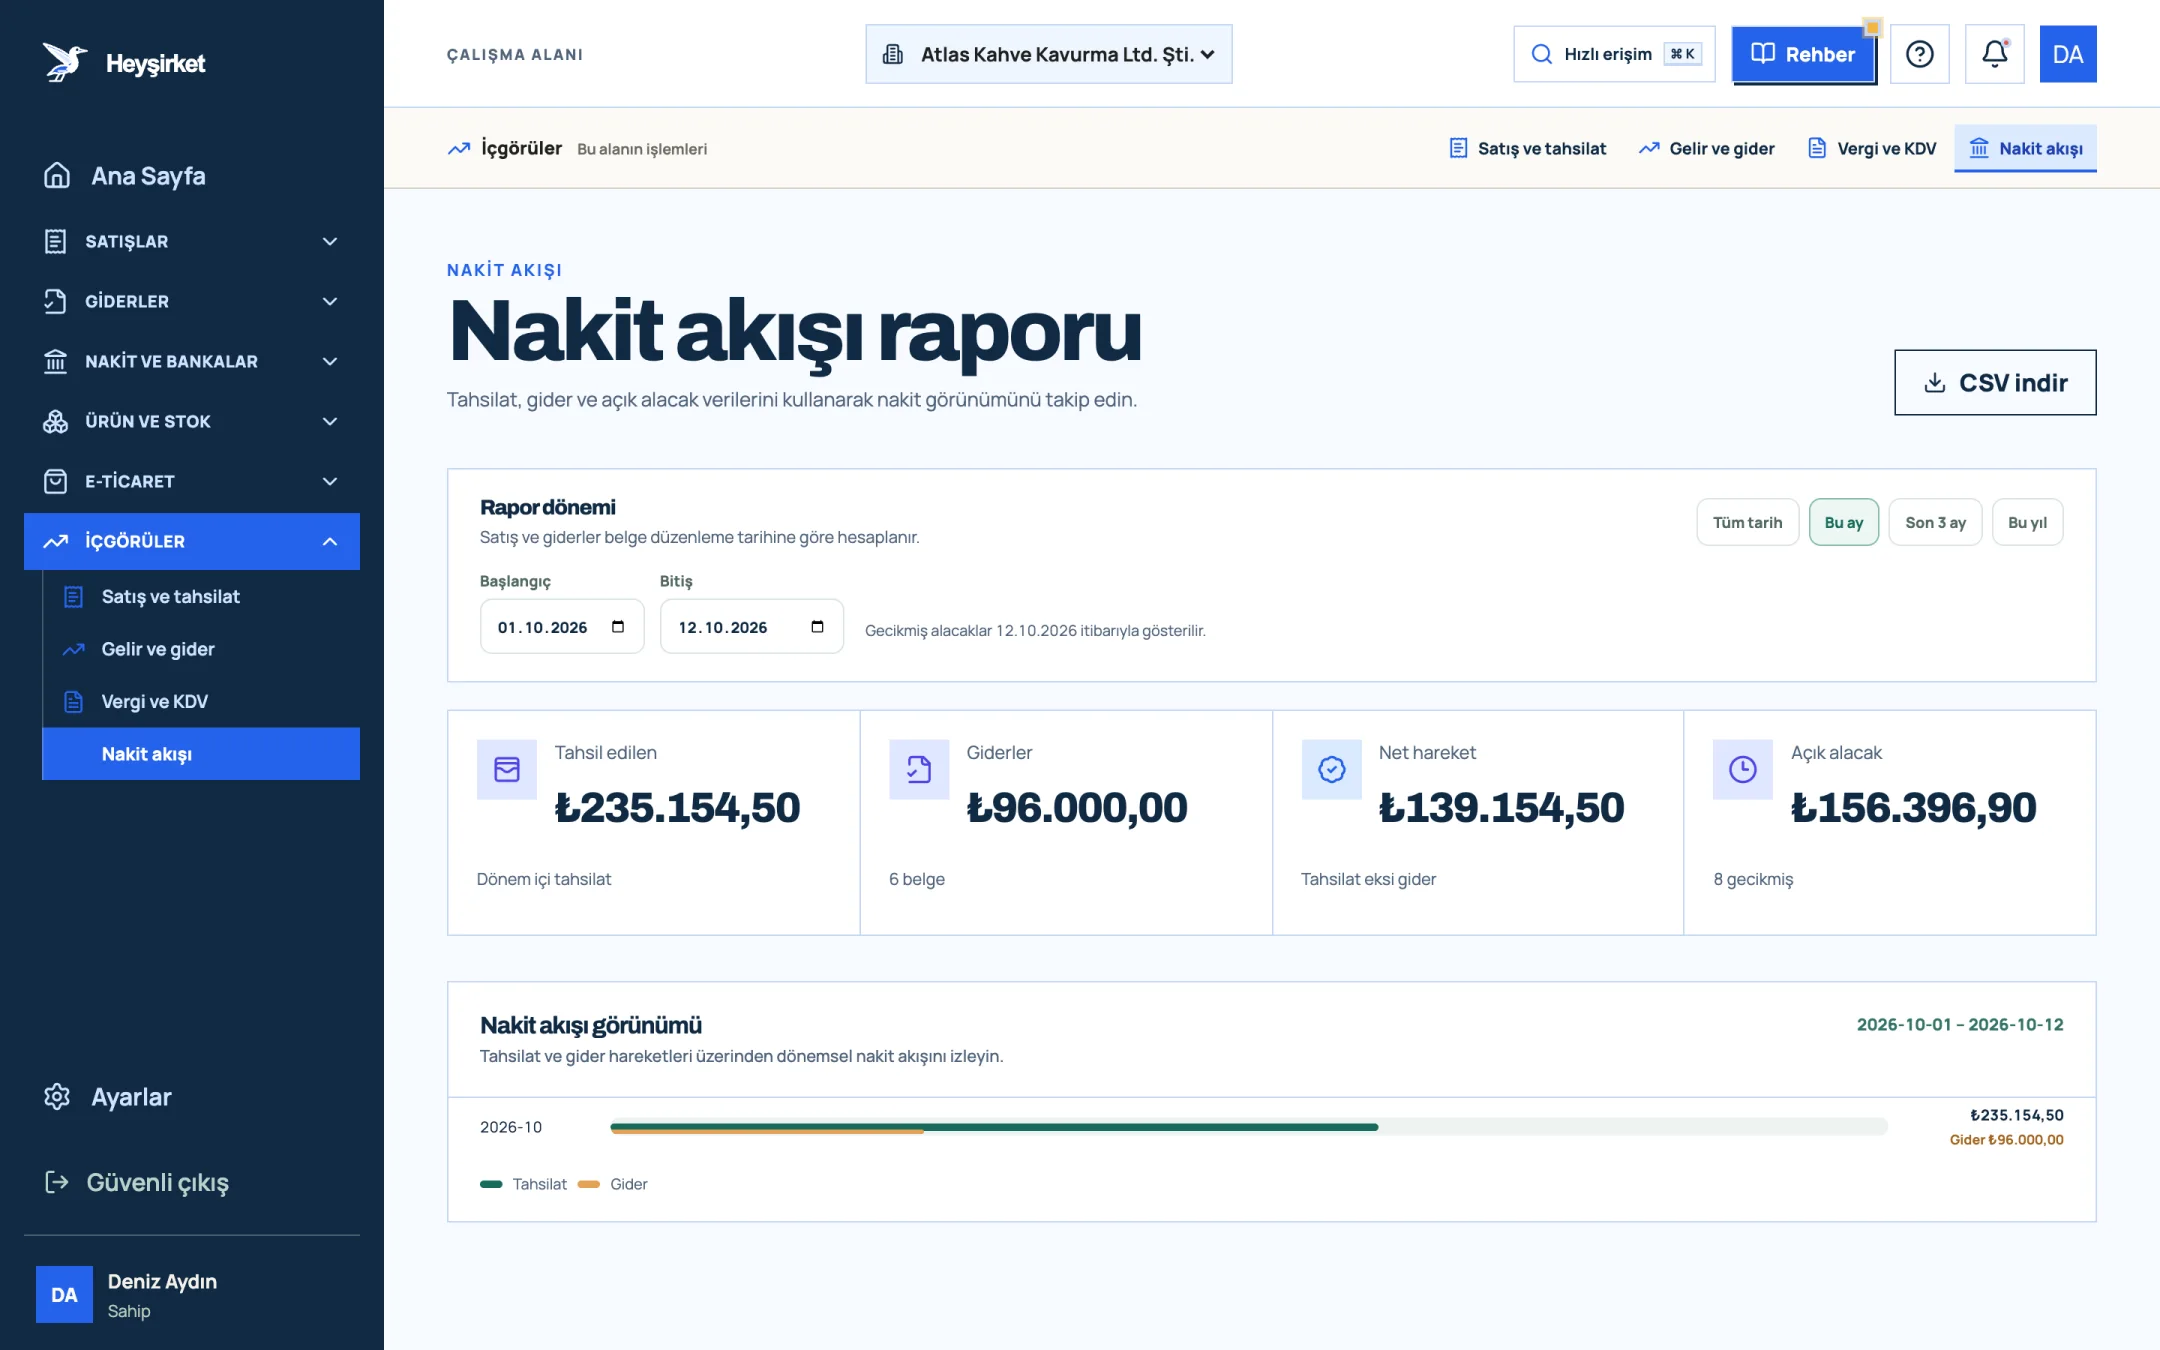Select the Tüm tarih period option
2160x1350 pixels.
tap(1747, 522)
